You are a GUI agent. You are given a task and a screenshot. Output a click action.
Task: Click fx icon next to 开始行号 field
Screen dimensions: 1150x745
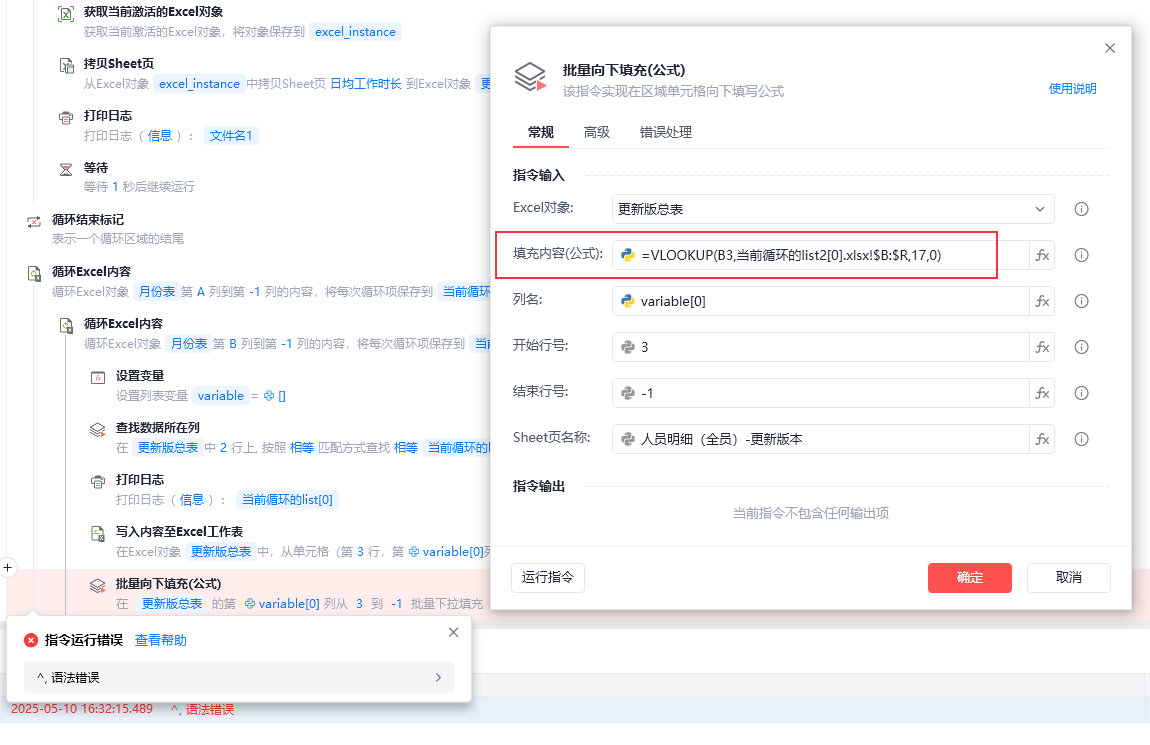click(x=1042, y=347)
